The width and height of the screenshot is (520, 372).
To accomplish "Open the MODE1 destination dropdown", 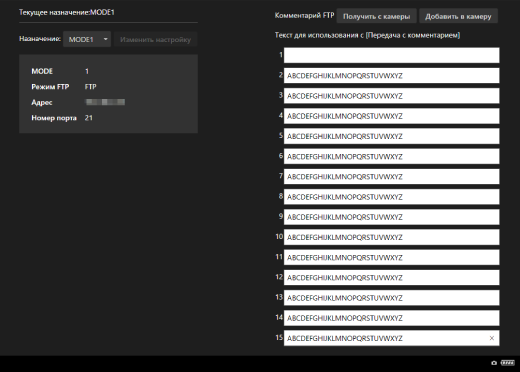I will pos(87,39).
